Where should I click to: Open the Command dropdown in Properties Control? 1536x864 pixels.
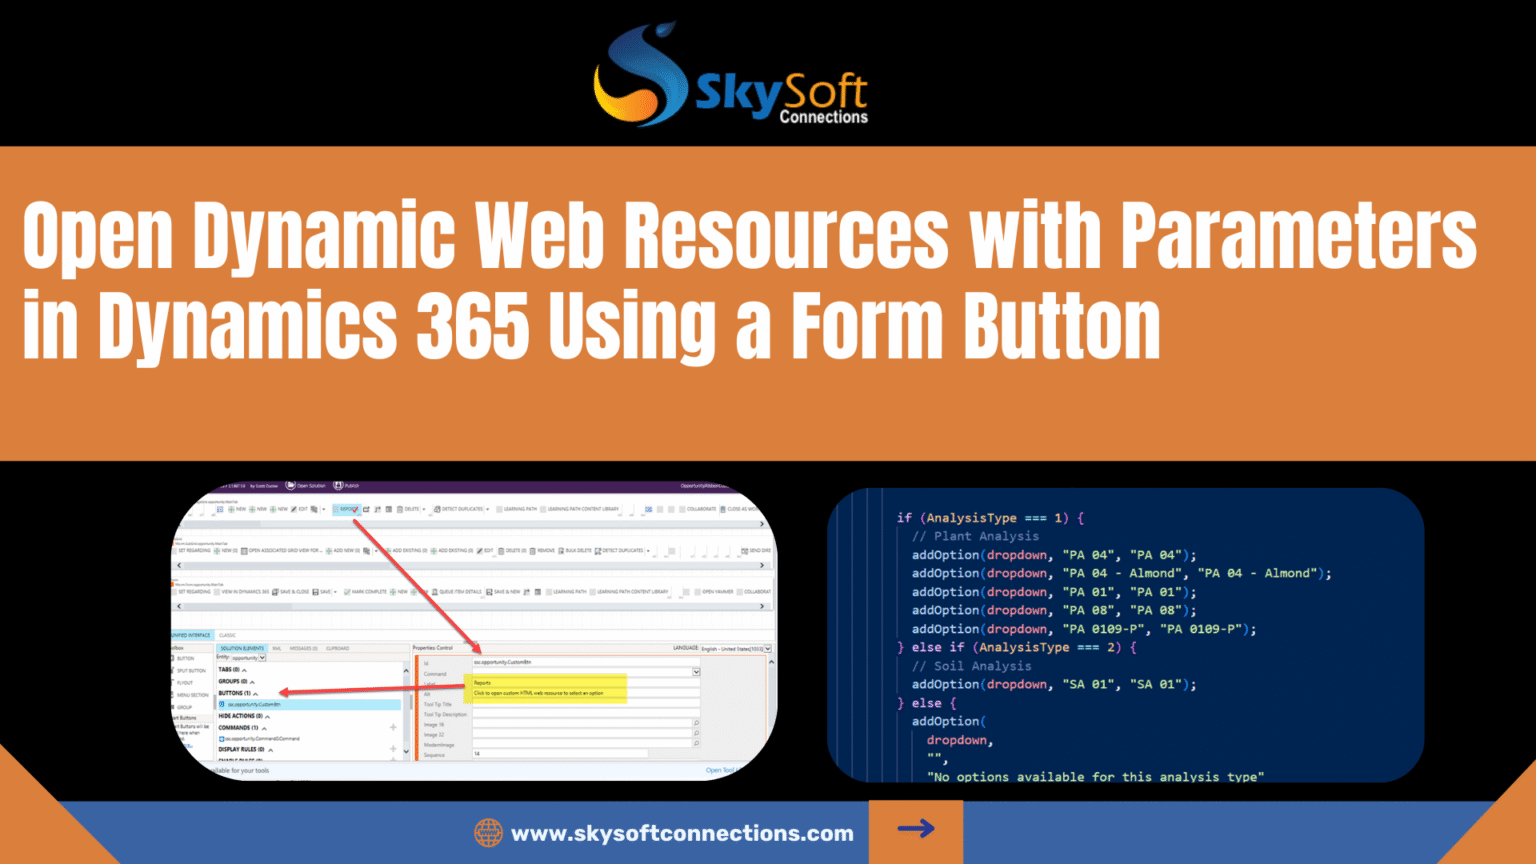tap(696, 672)
